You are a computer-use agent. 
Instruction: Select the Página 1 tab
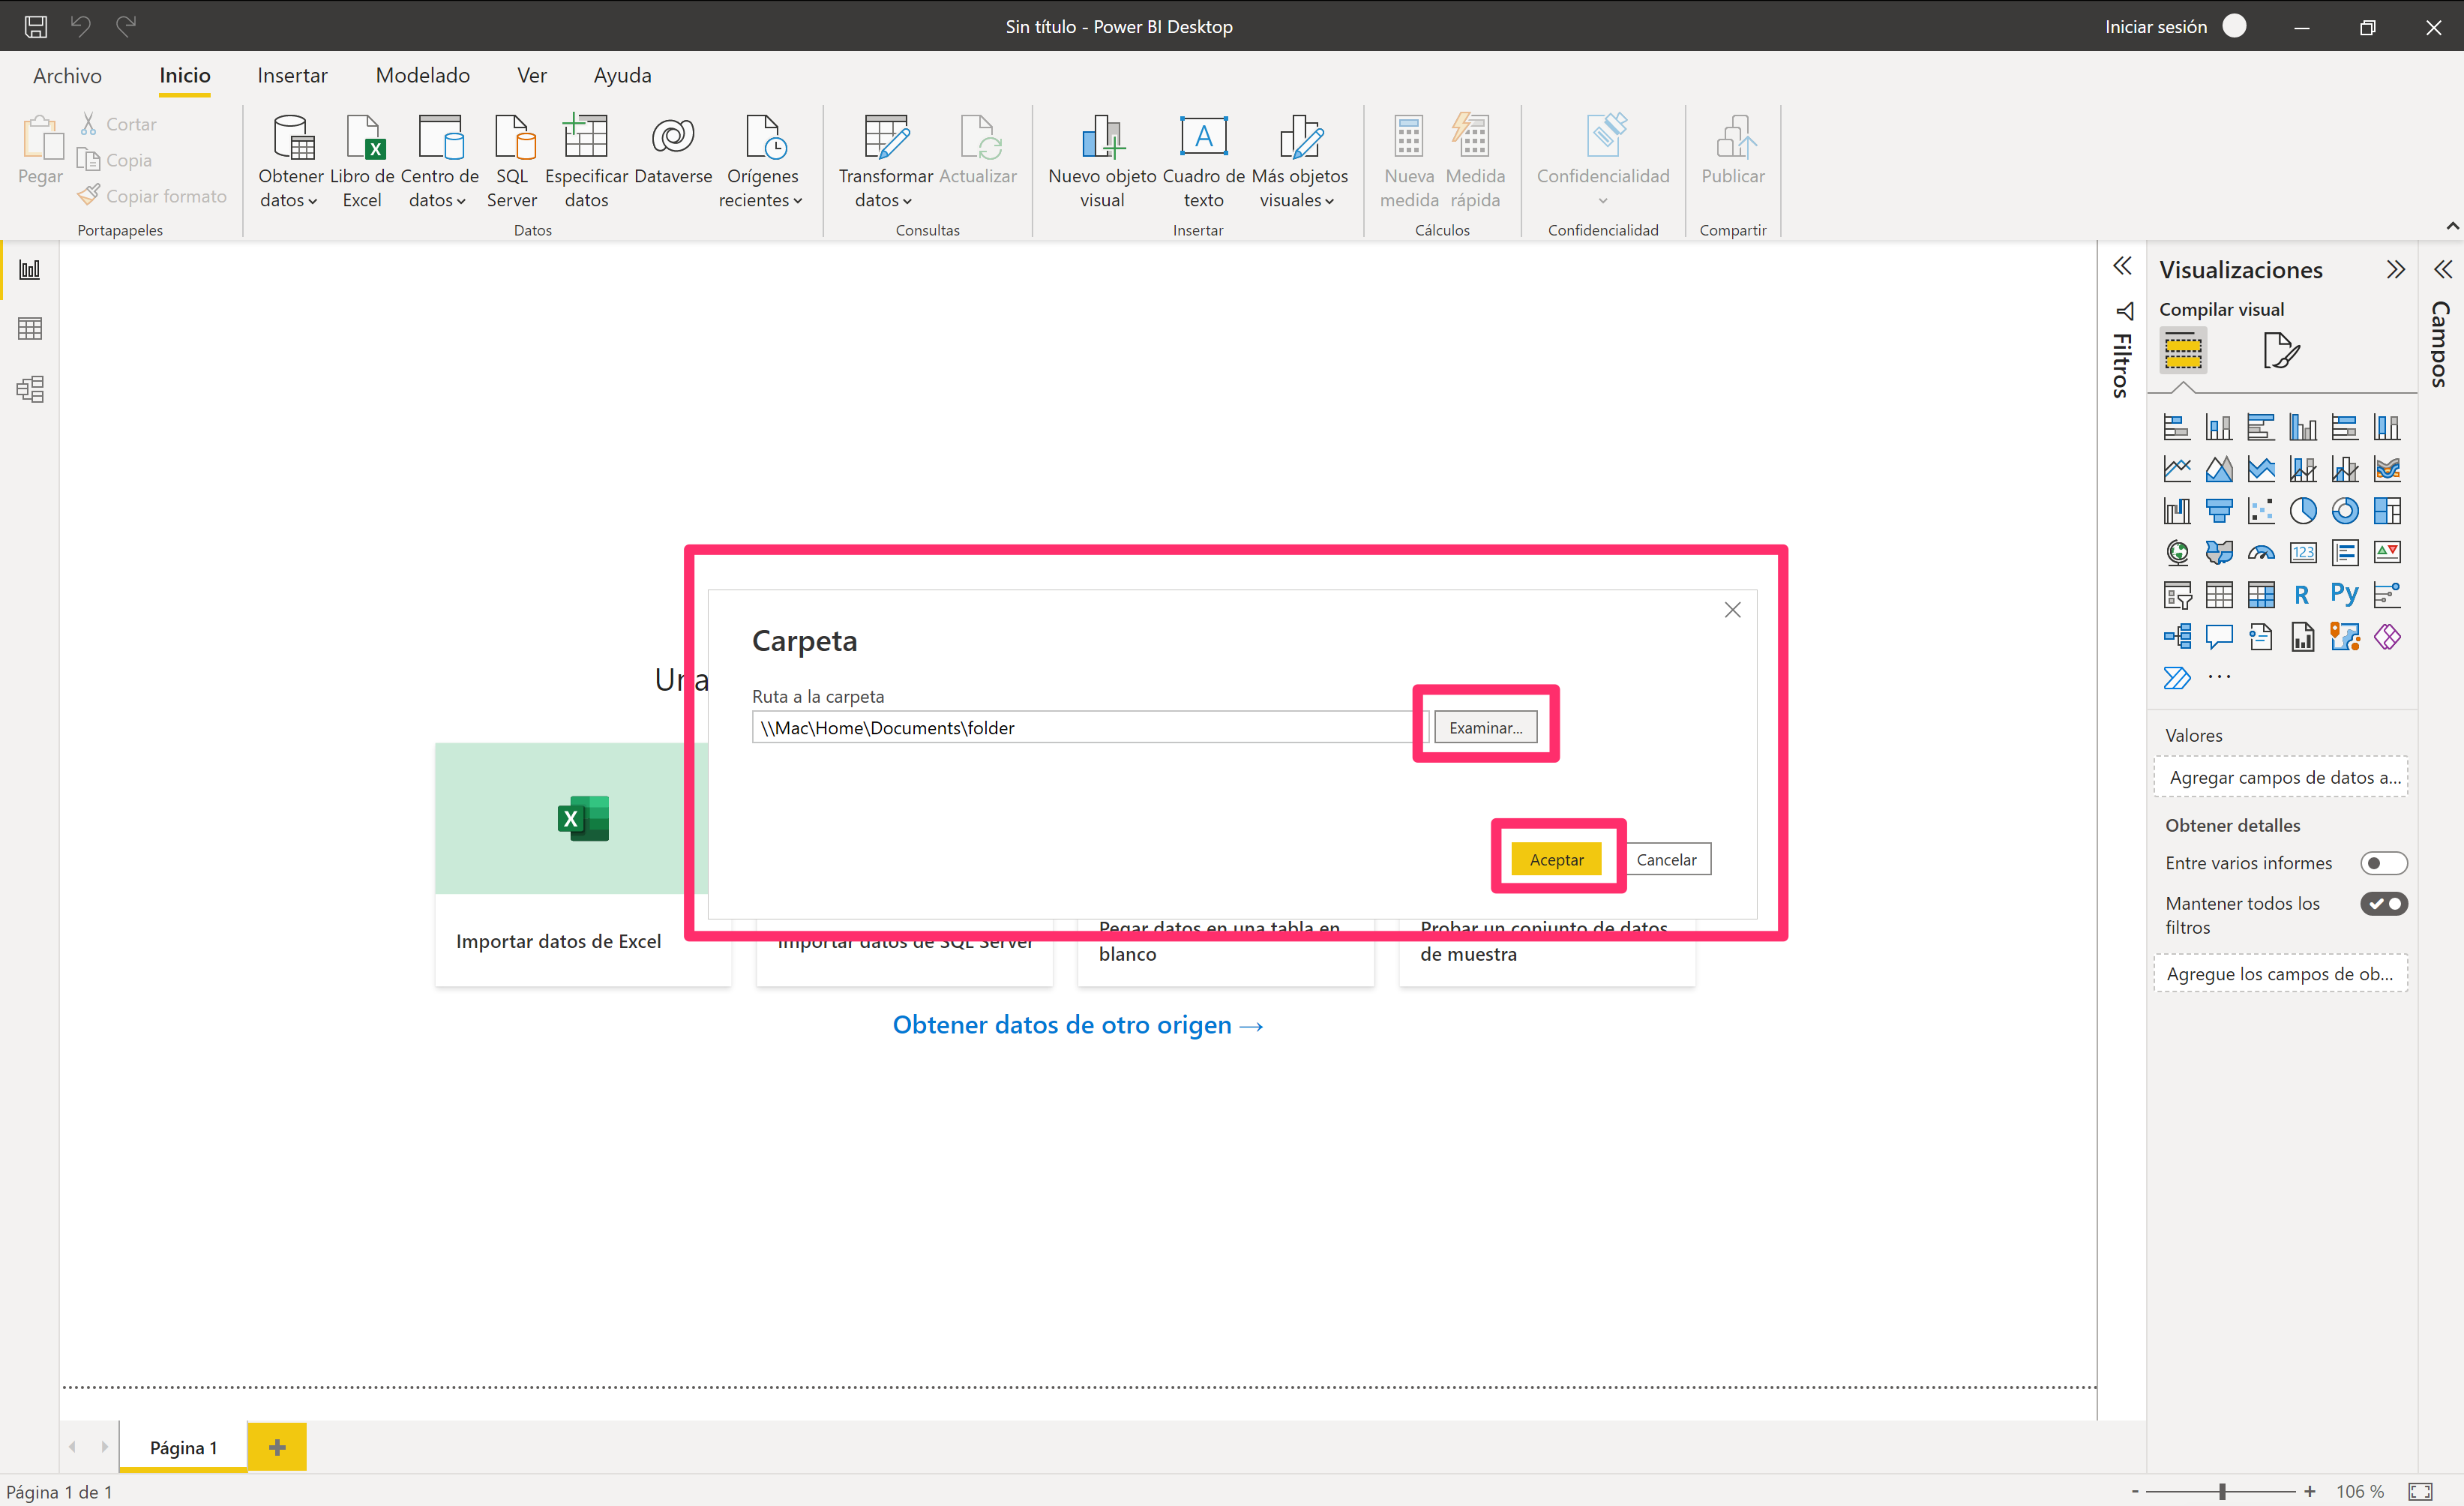(x=183, y=1447)
